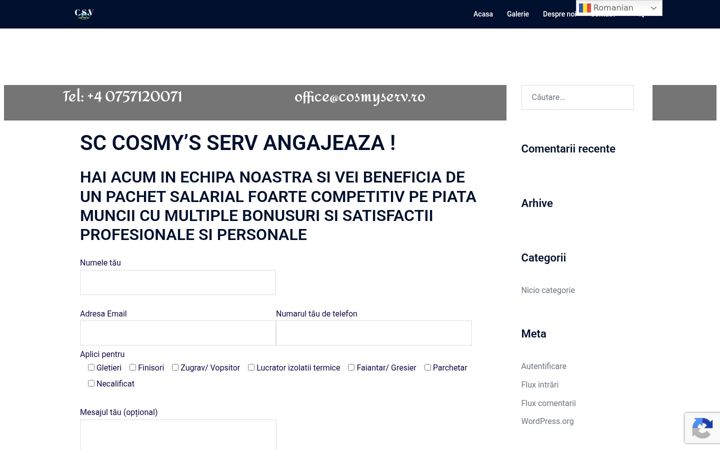
Task: Tick the Zugrav/ Vopsitor checkbox
Action: 175,367
